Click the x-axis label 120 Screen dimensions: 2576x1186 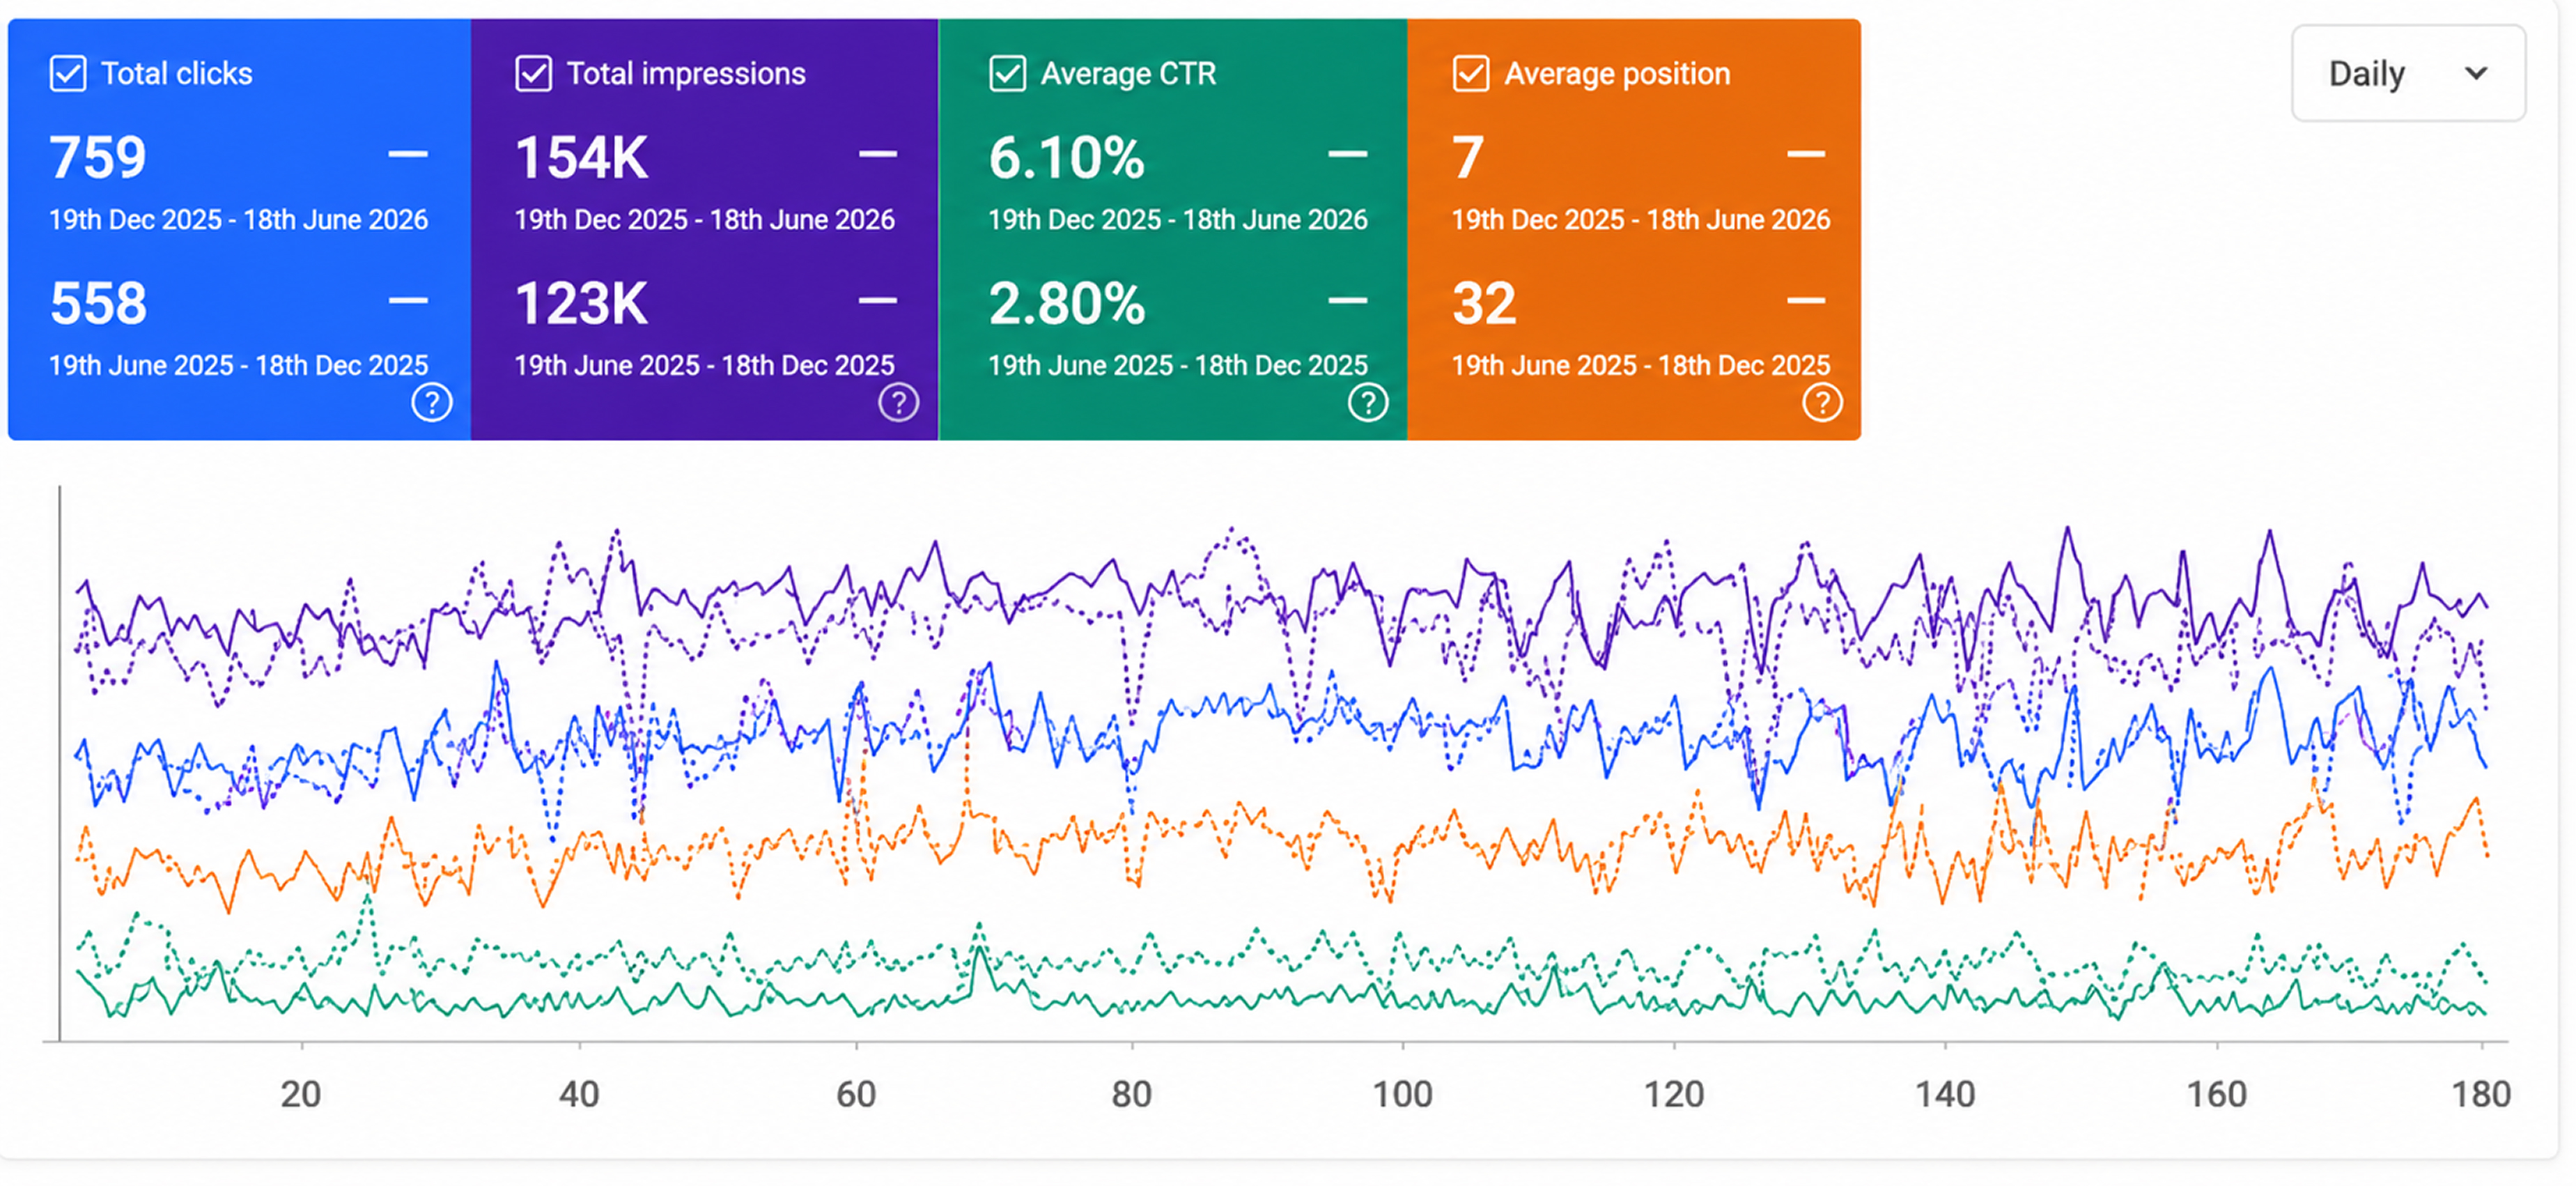click(x=1674, y=1094)
